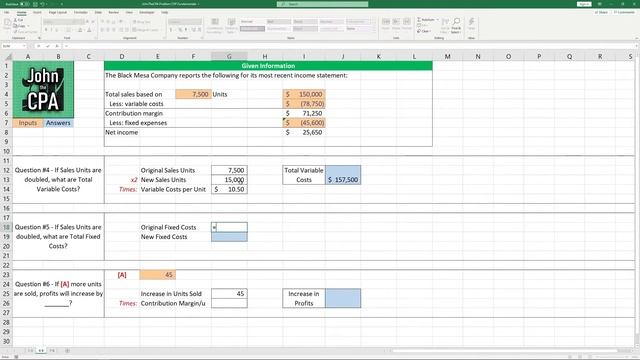Screen dimensions: 640x360
Task: Click the Name Box field
Action: (13, 46)
